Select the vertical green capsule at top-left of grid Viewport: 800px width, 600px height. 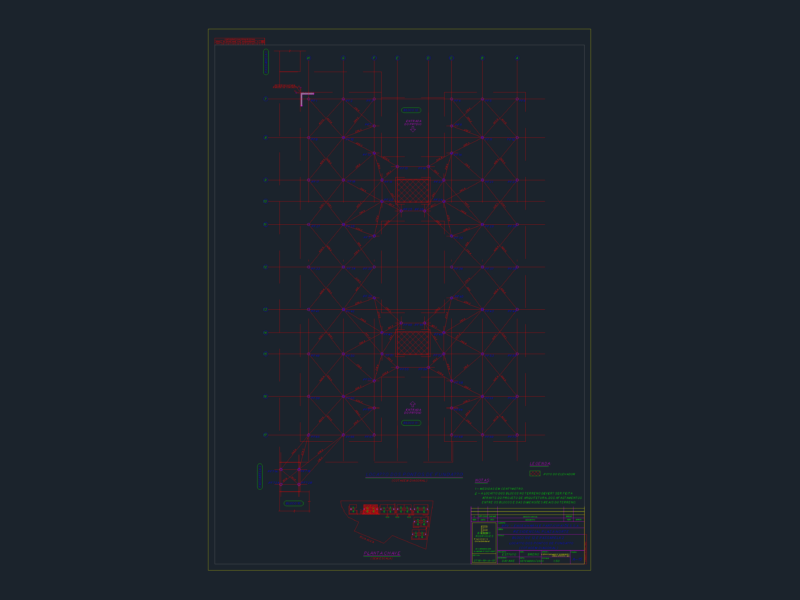pos(266,62)
